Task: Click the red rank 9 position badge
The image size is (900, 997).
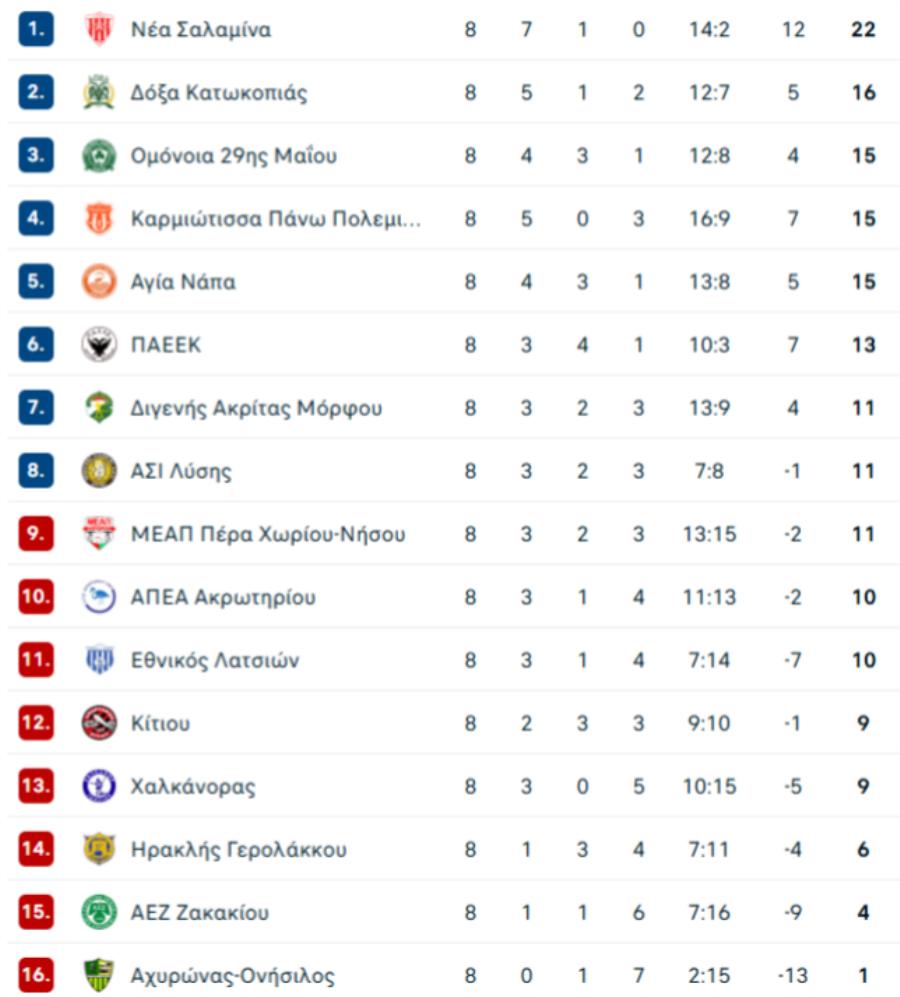Action: click(36, 534)
